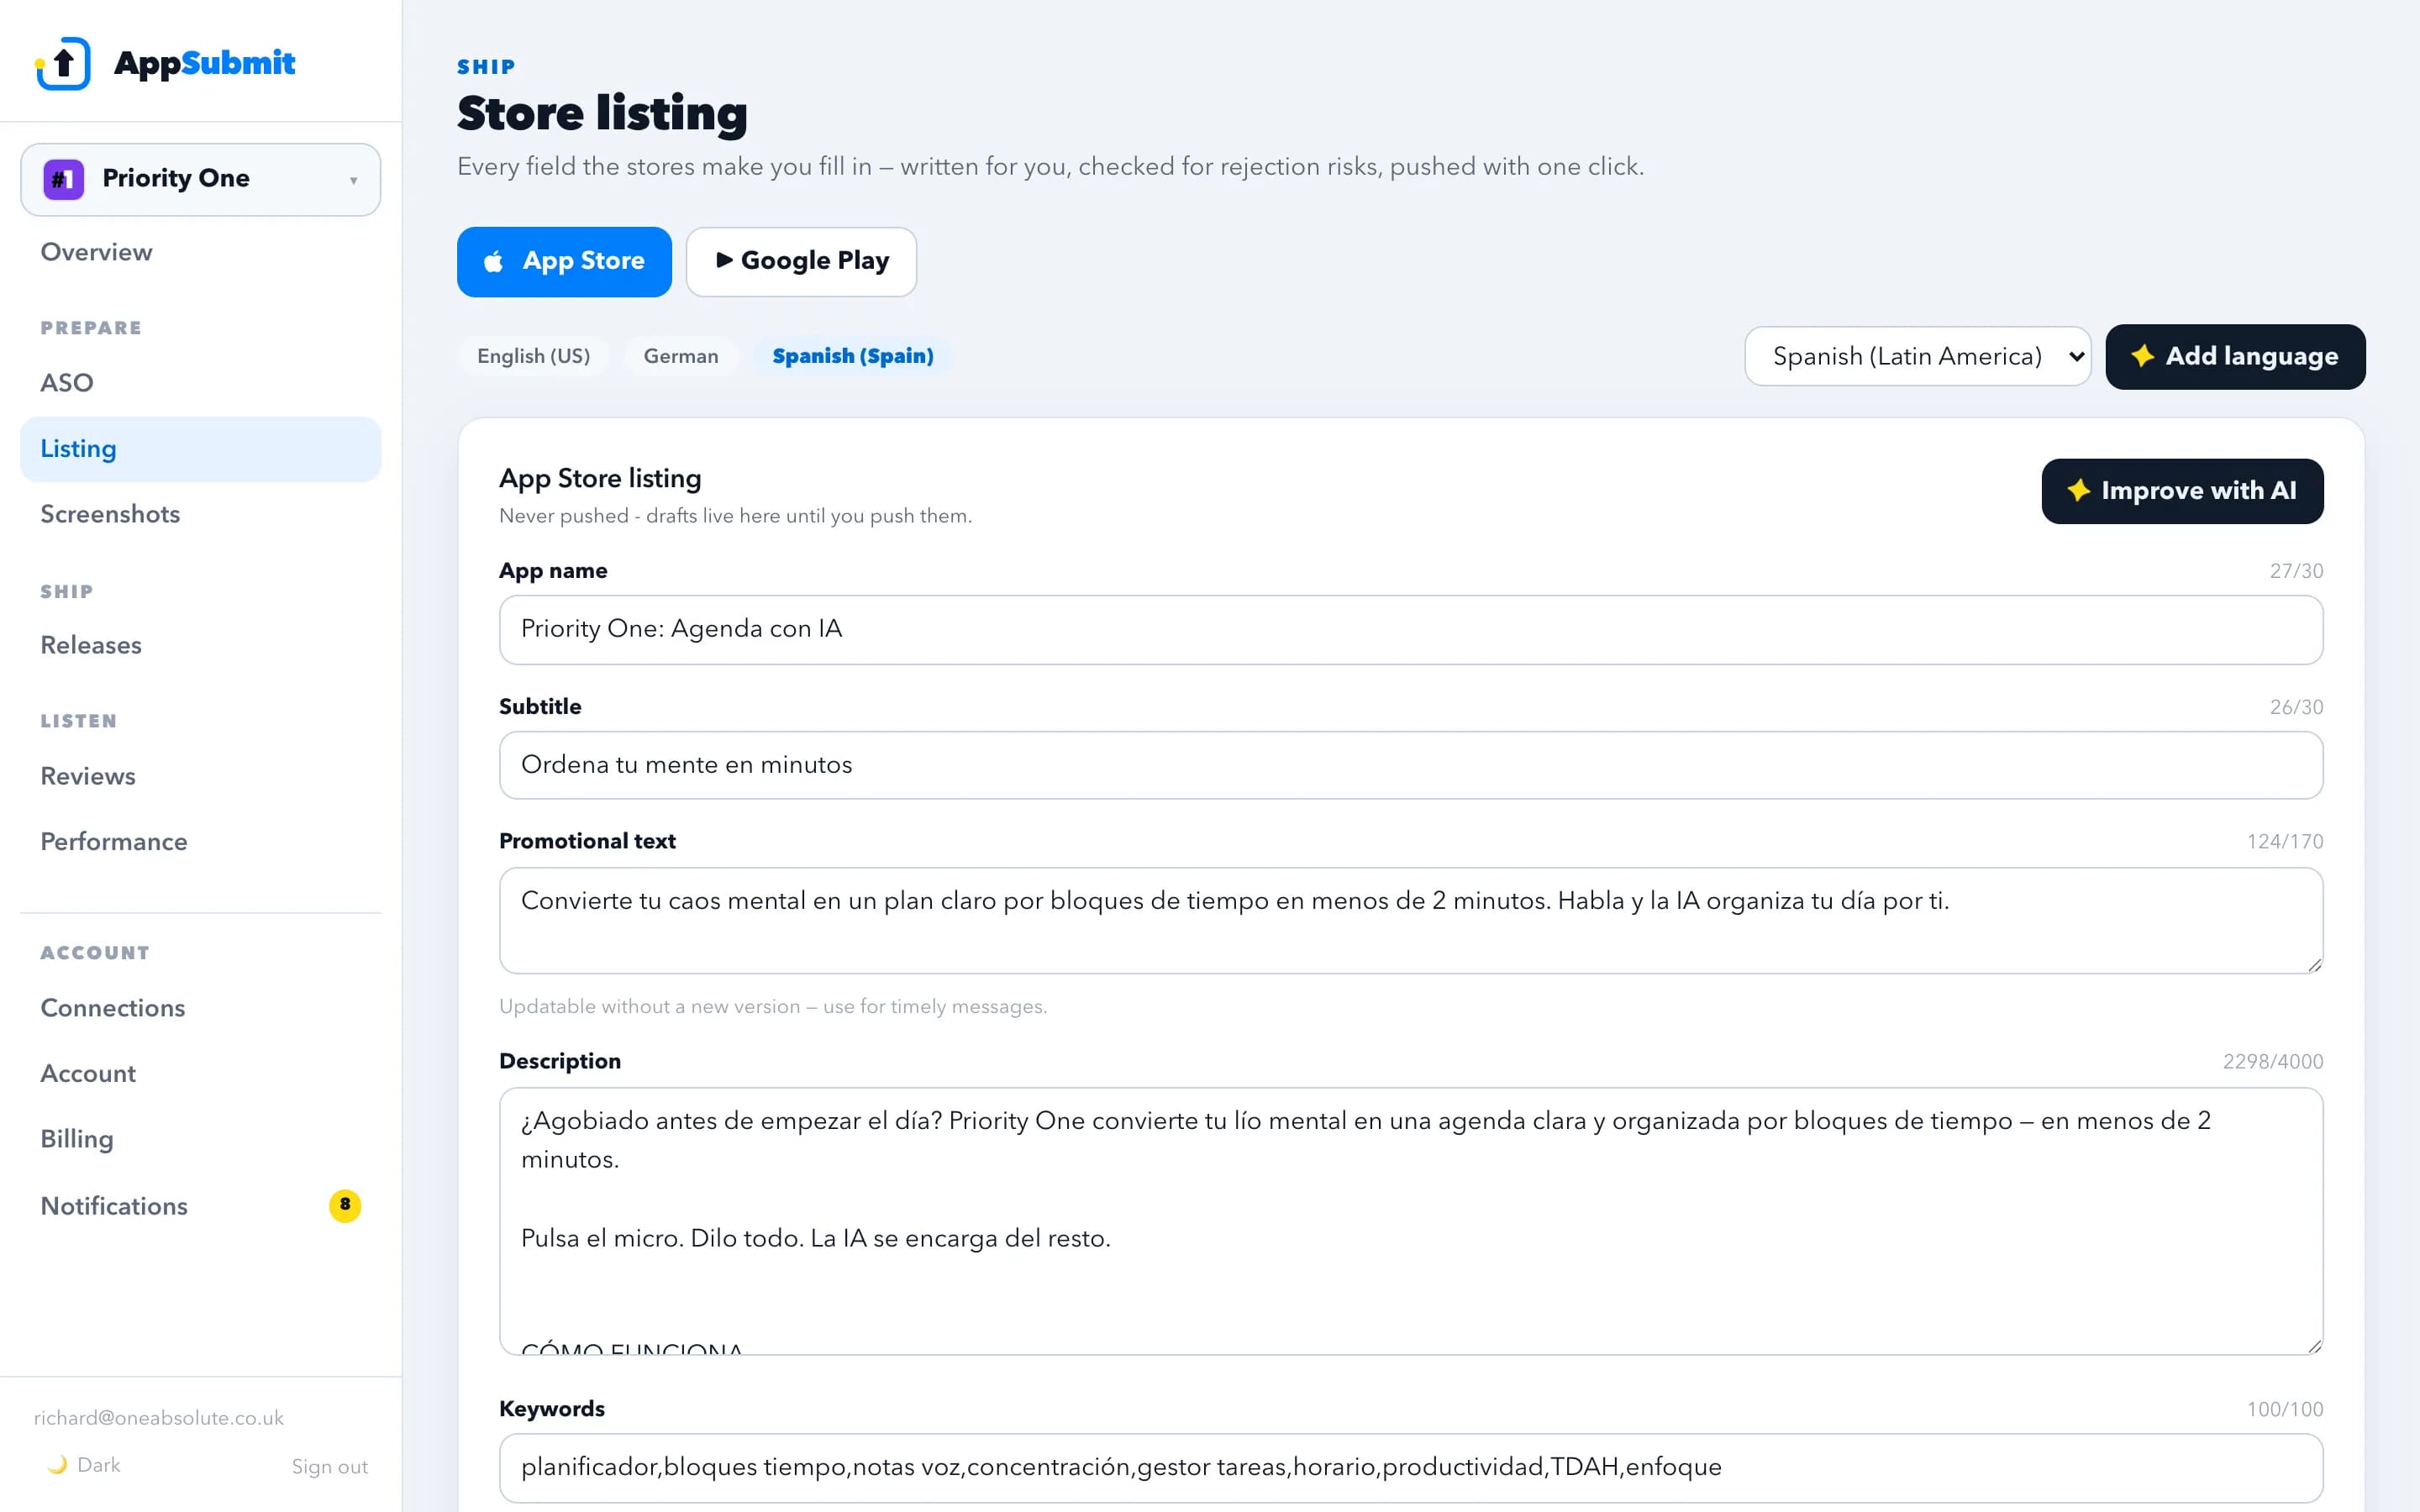Switch to the Google Play tab
The width and height of the screenshot is (2420, 1512).
[801, 261]
